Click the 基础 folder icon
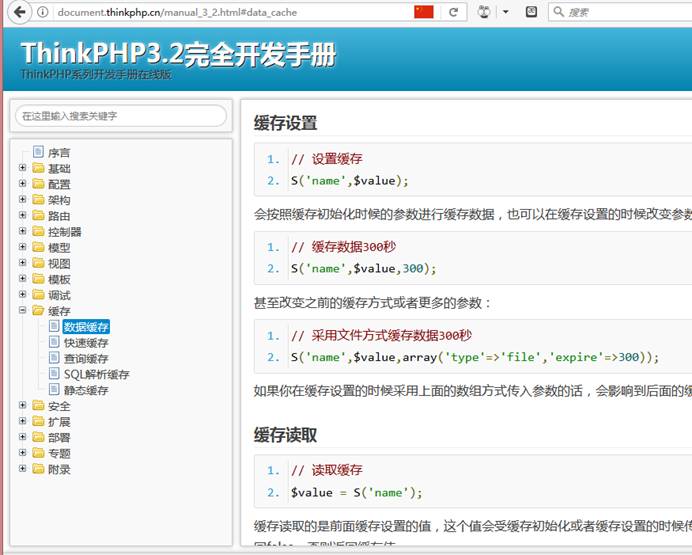 click(x=38, y=168)
